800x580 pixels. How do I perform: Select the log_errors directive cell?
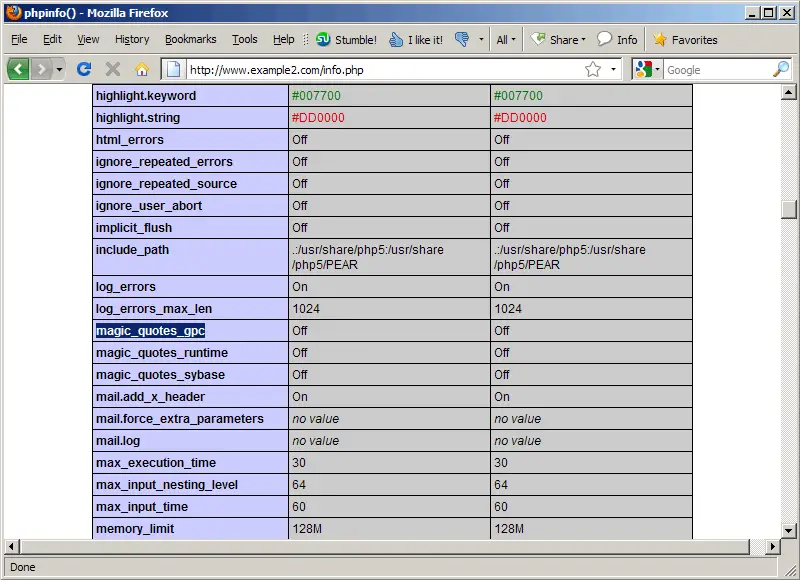point(190,287)
